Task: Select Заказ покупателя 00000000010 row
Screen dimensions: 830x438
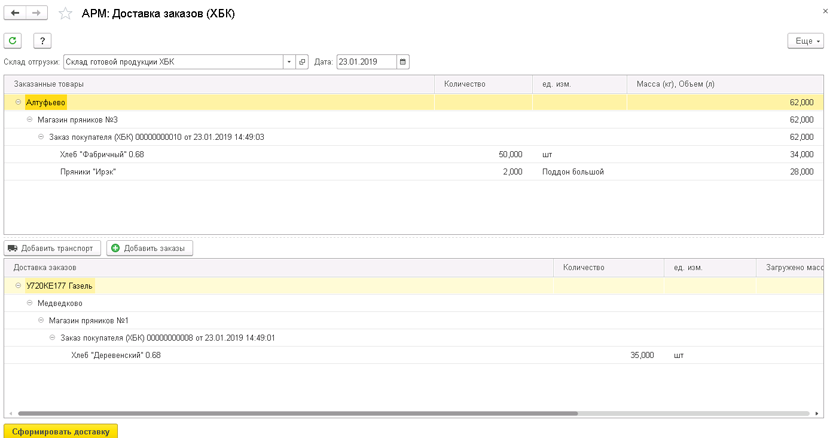Action: [413, 137]
